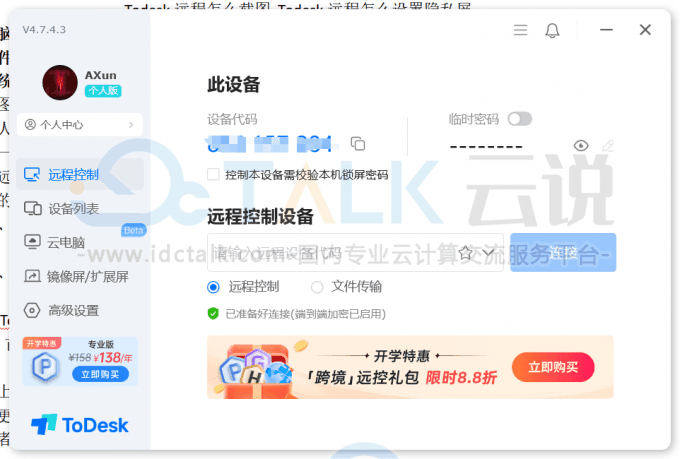Click the ¥138/年 price text
The height and width of the screenshot is (459, 680).
point(113,358)
